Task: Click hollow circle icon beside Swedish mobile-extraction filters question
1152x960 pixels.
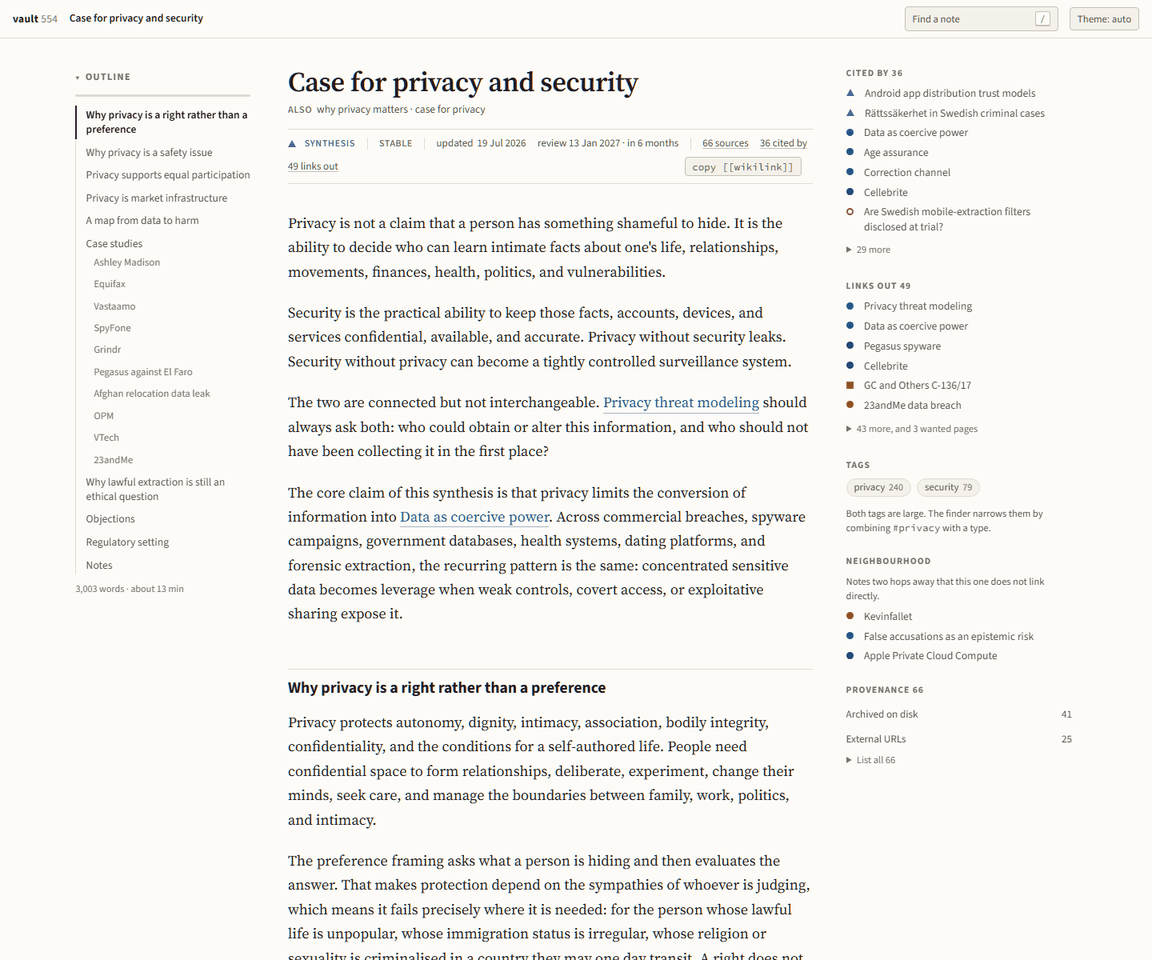Action: [x=850, y=212]
